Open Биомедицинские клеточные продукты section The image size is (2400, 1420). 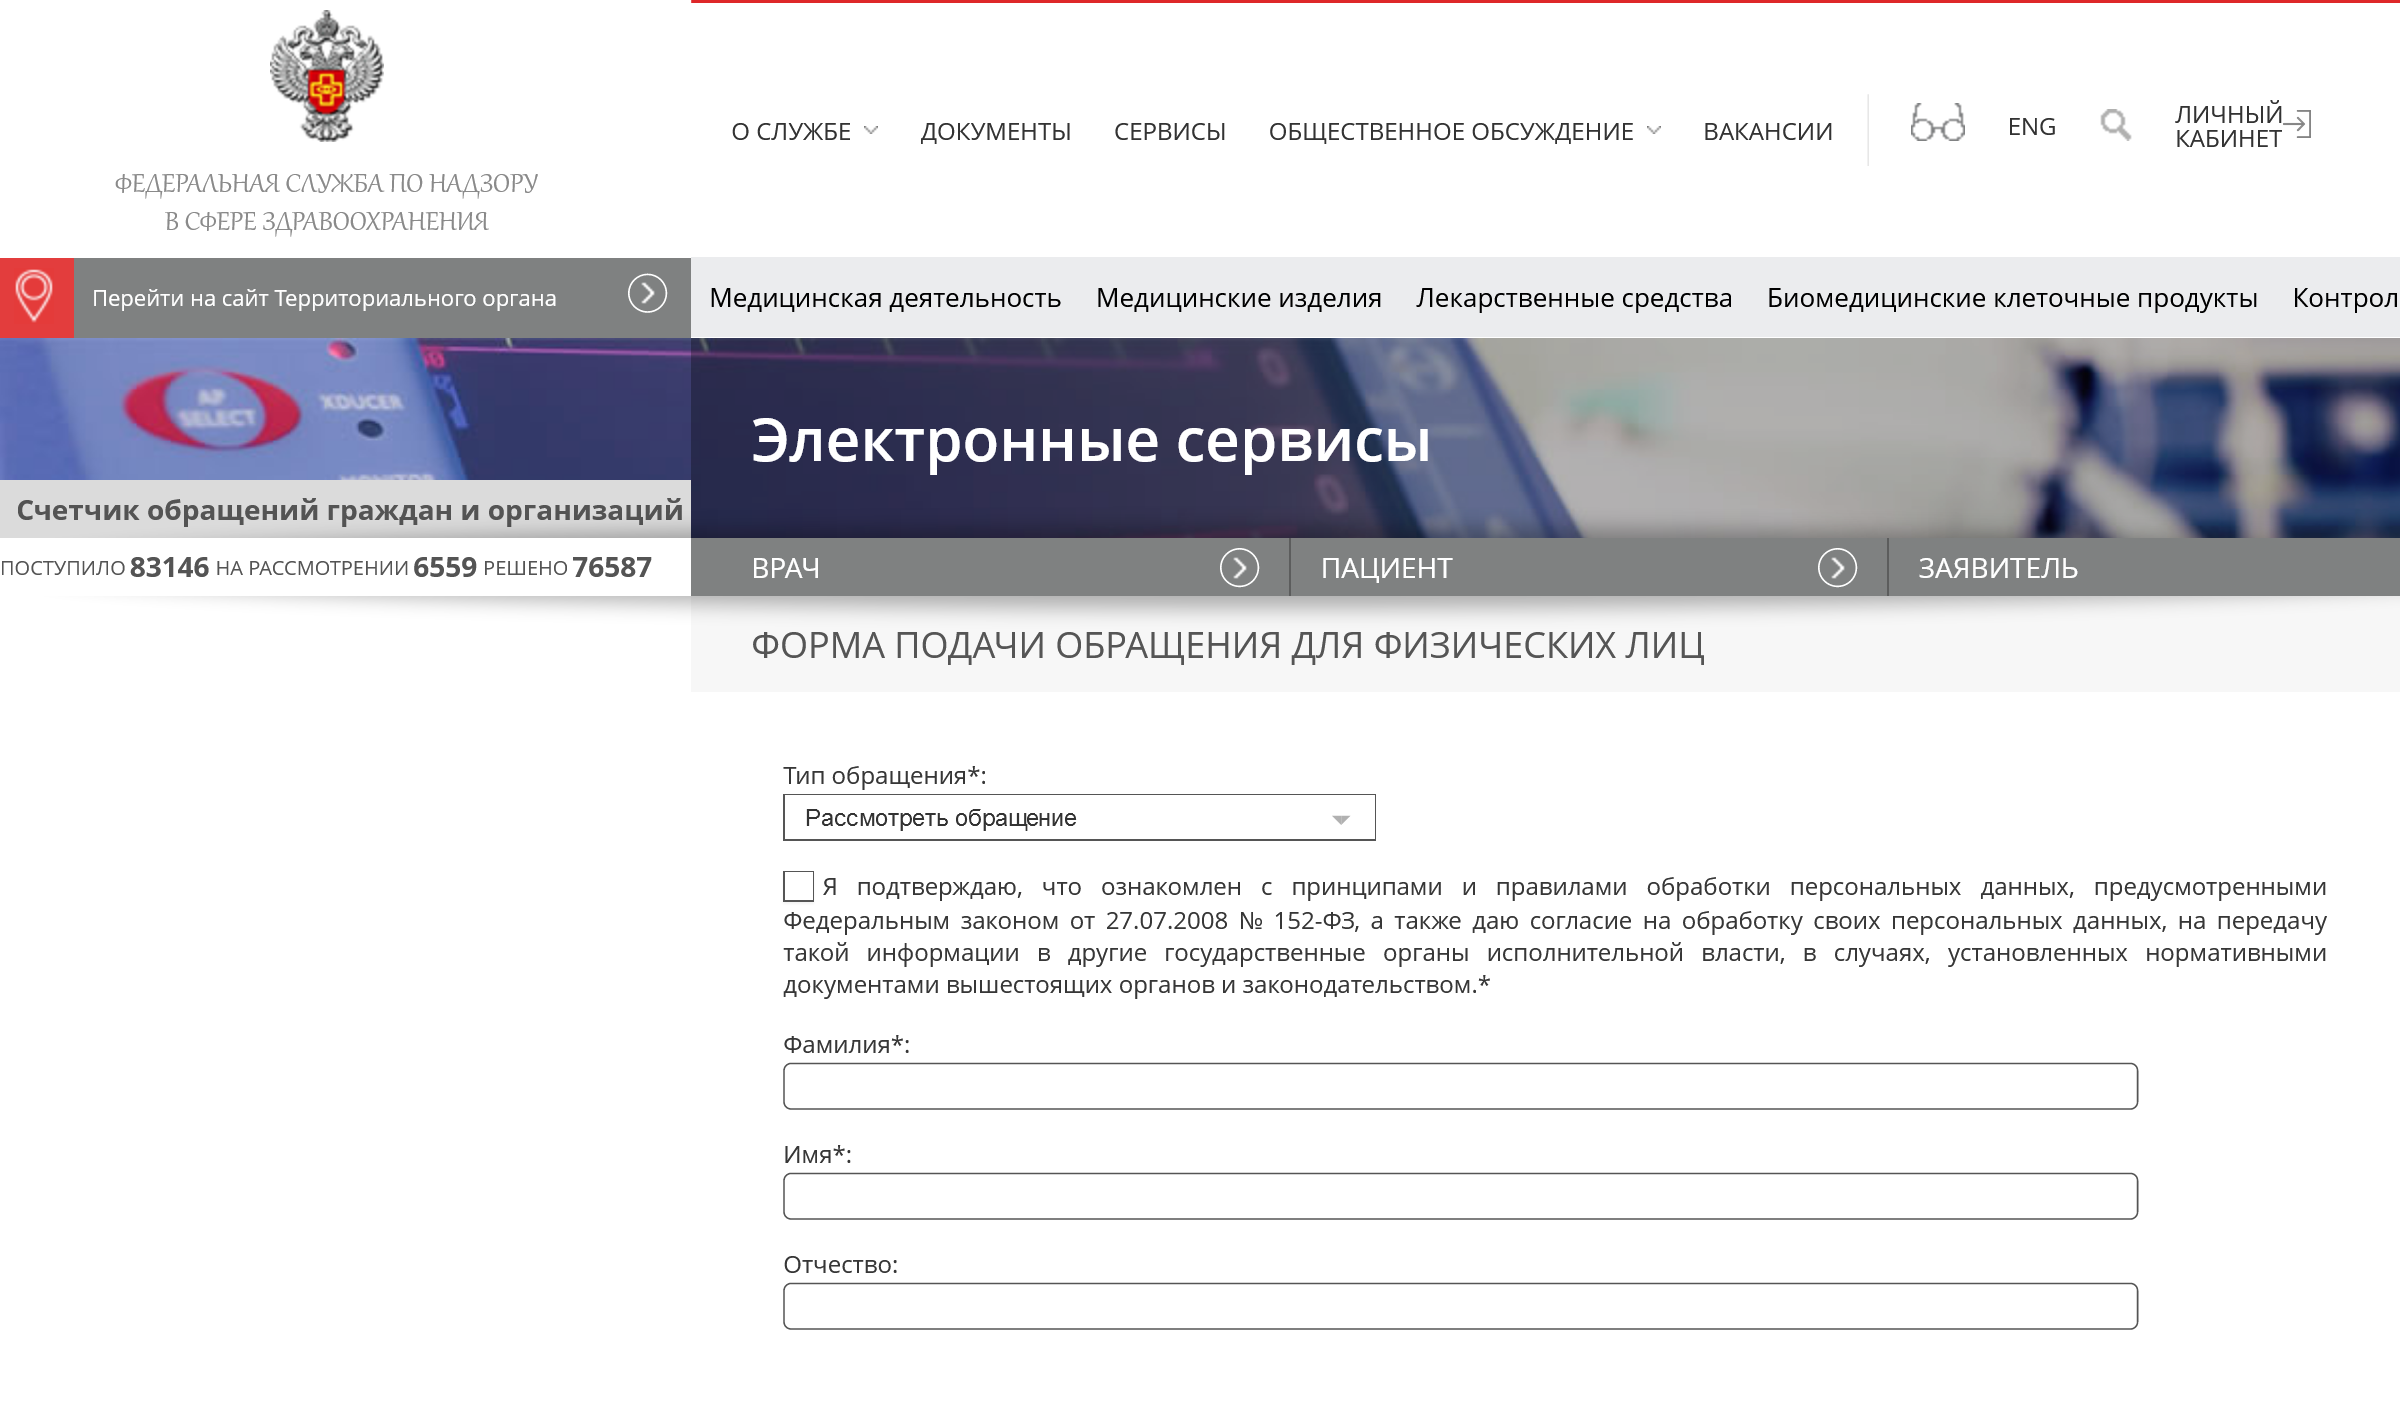pos(2012,298)
